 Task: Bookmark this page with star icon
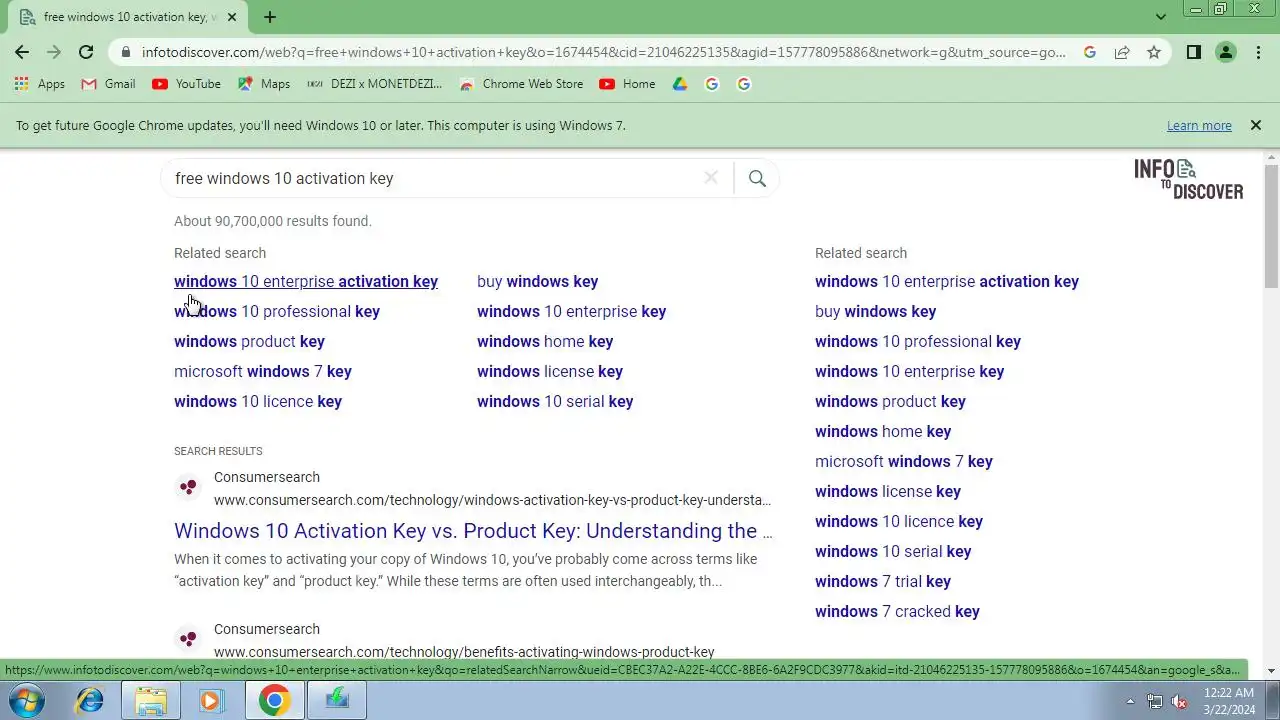coord(1154,52)
